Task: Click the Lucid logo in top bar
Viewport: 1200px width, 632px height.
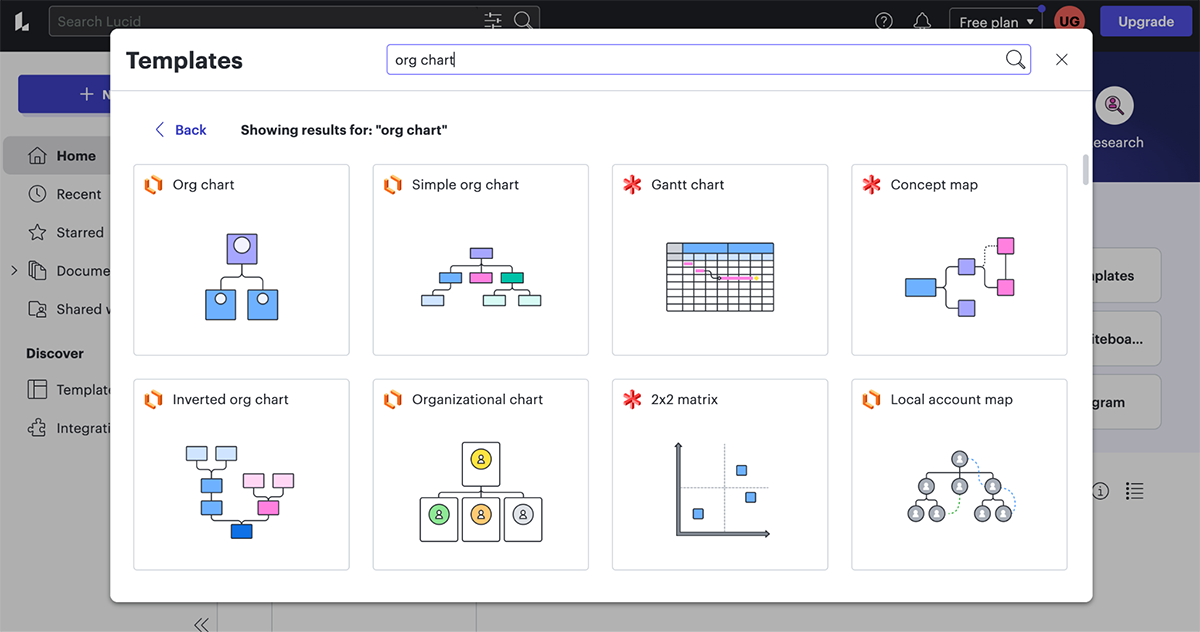Action: pyautogui.click(x=22, y=21)
